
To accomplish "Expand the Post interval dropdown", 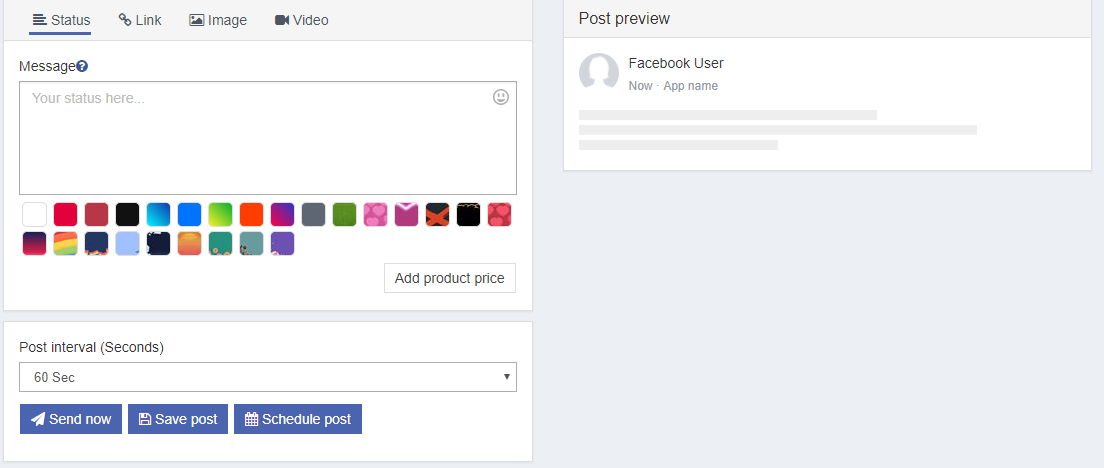I will click(x=268, y=377).
